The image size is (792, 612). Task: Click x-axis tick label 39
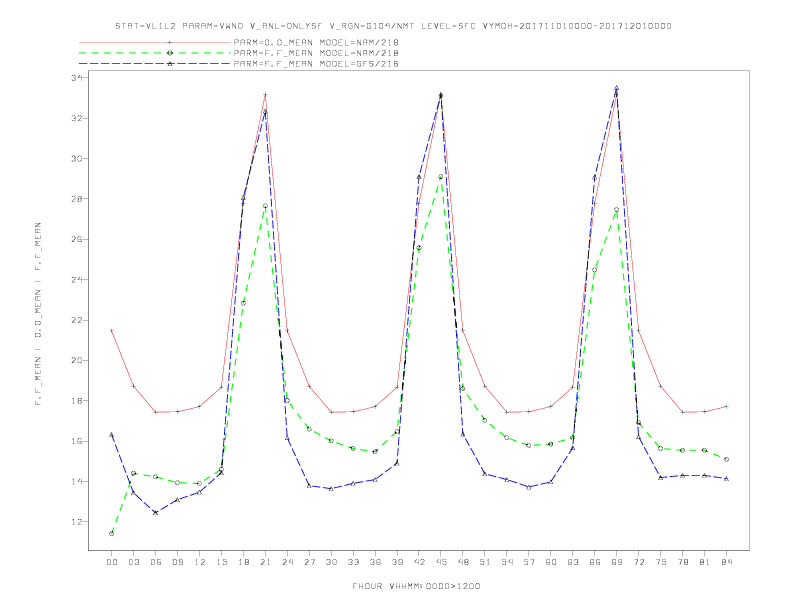tap(397, 562)
